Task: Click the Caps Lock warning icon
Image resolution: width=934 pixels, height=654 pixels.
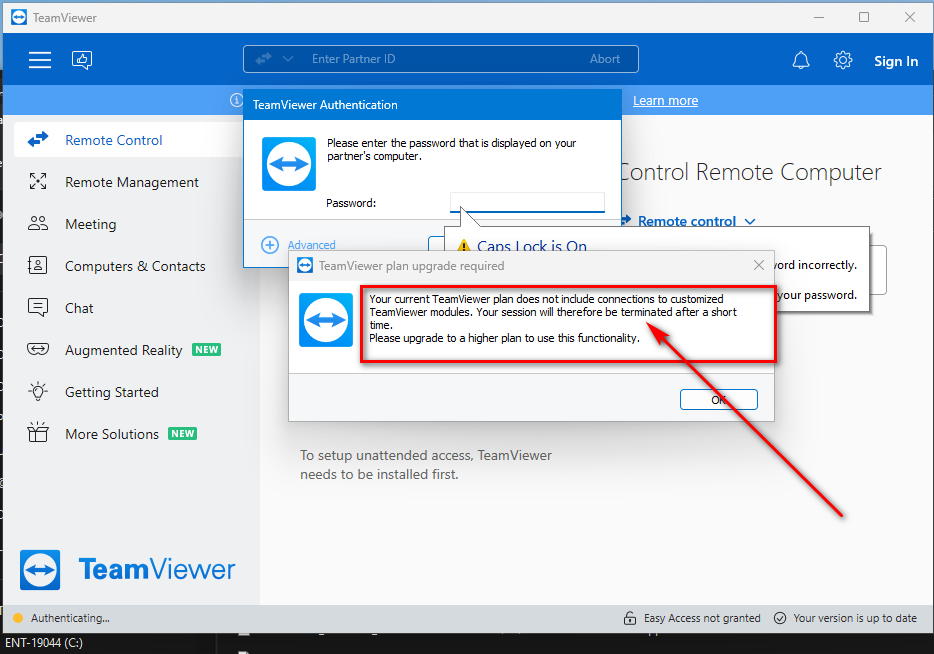Action: [463, 245]
